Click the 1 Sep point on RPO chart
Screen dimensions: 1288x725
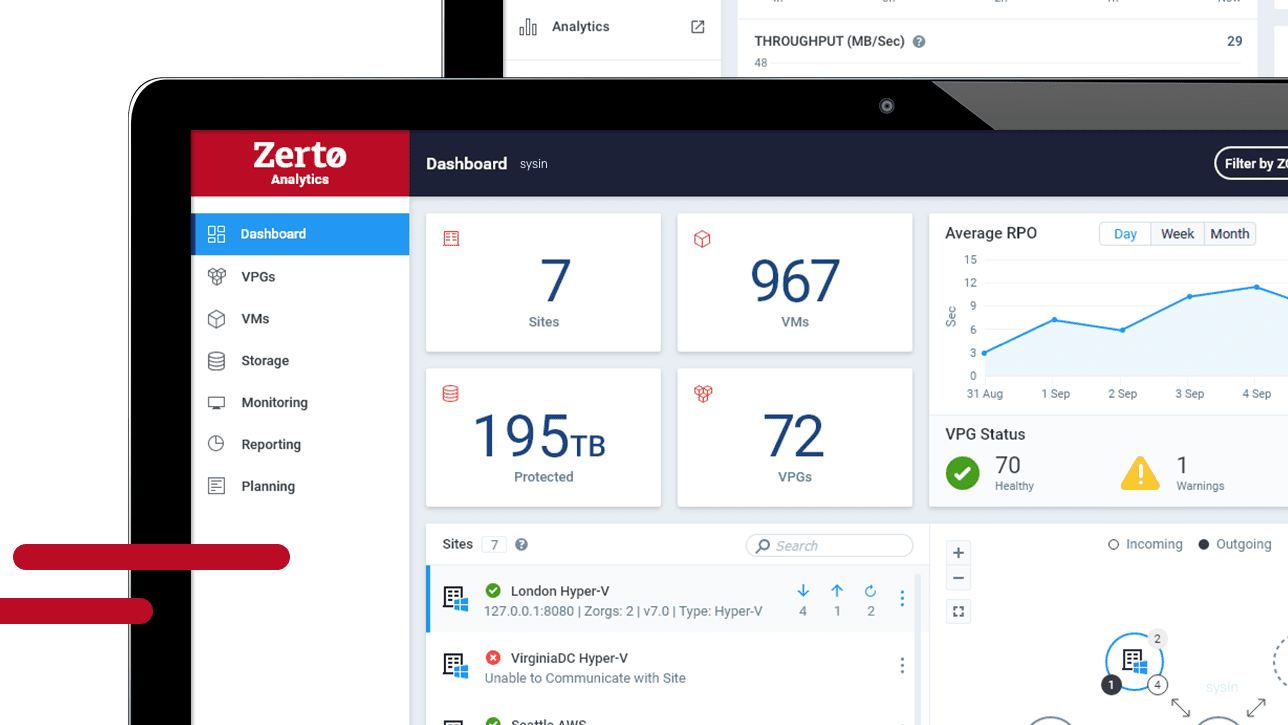[1055, 320]
